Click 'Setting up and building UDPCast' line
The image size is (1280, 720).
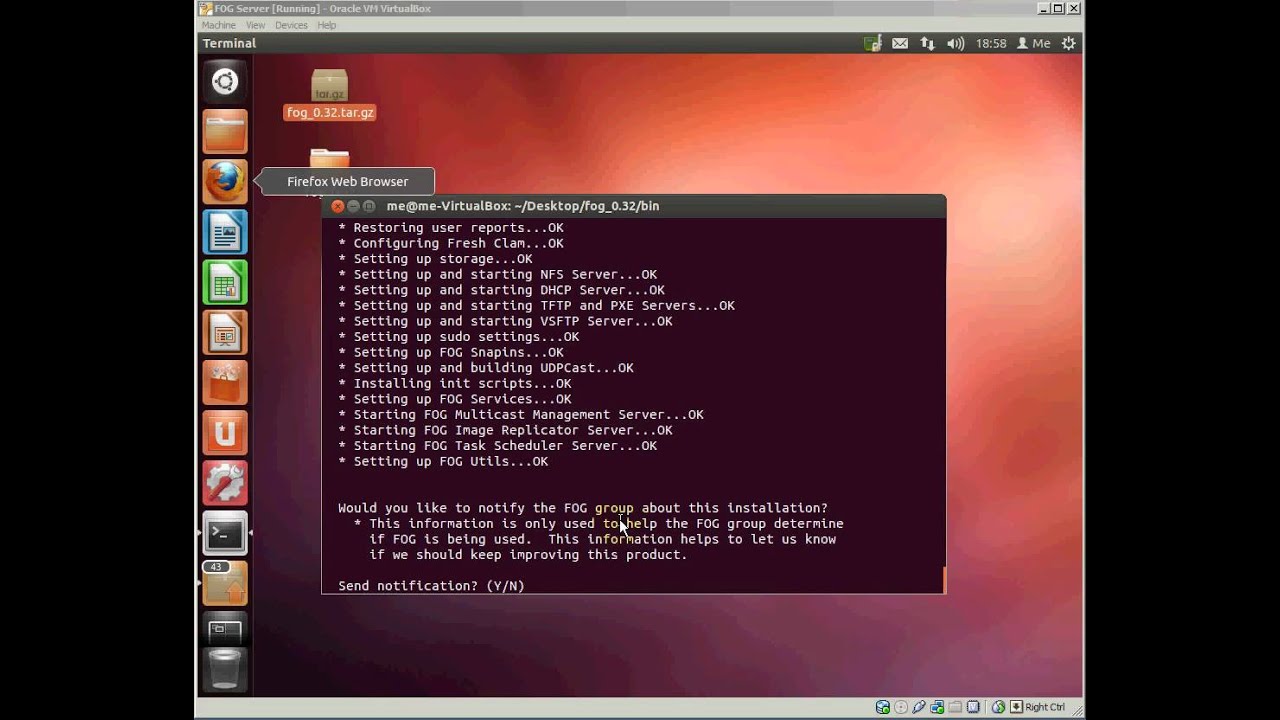pyautogui.click(x=486, y=368)
